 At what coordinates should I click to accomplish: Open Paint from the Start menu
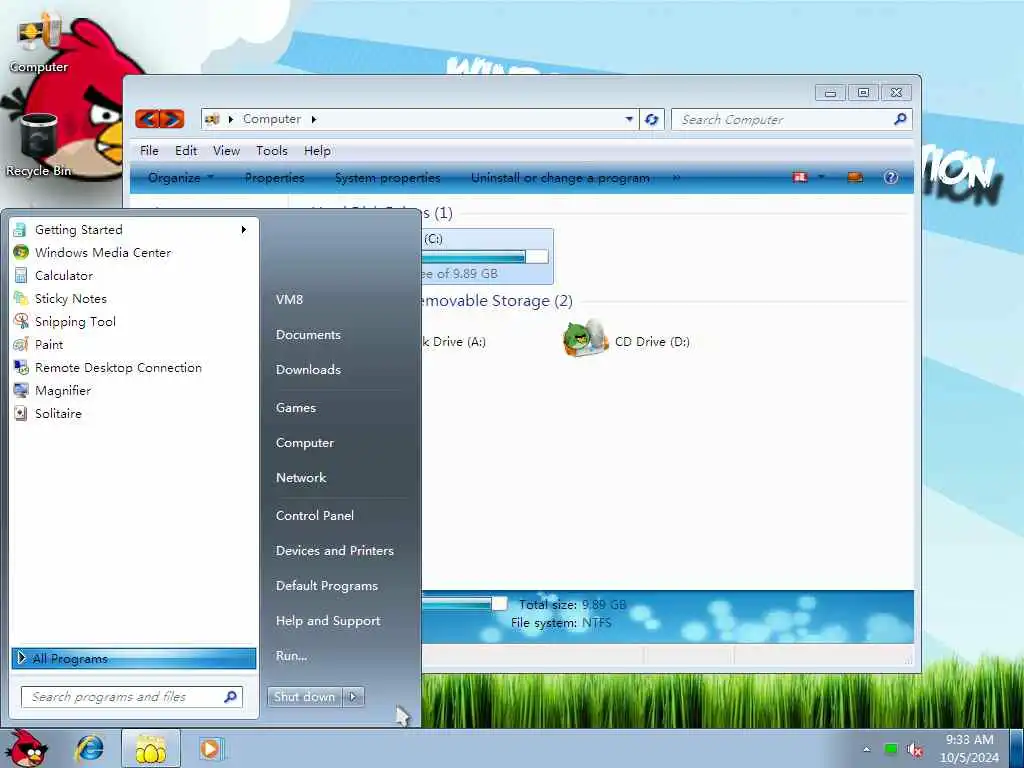133,344
